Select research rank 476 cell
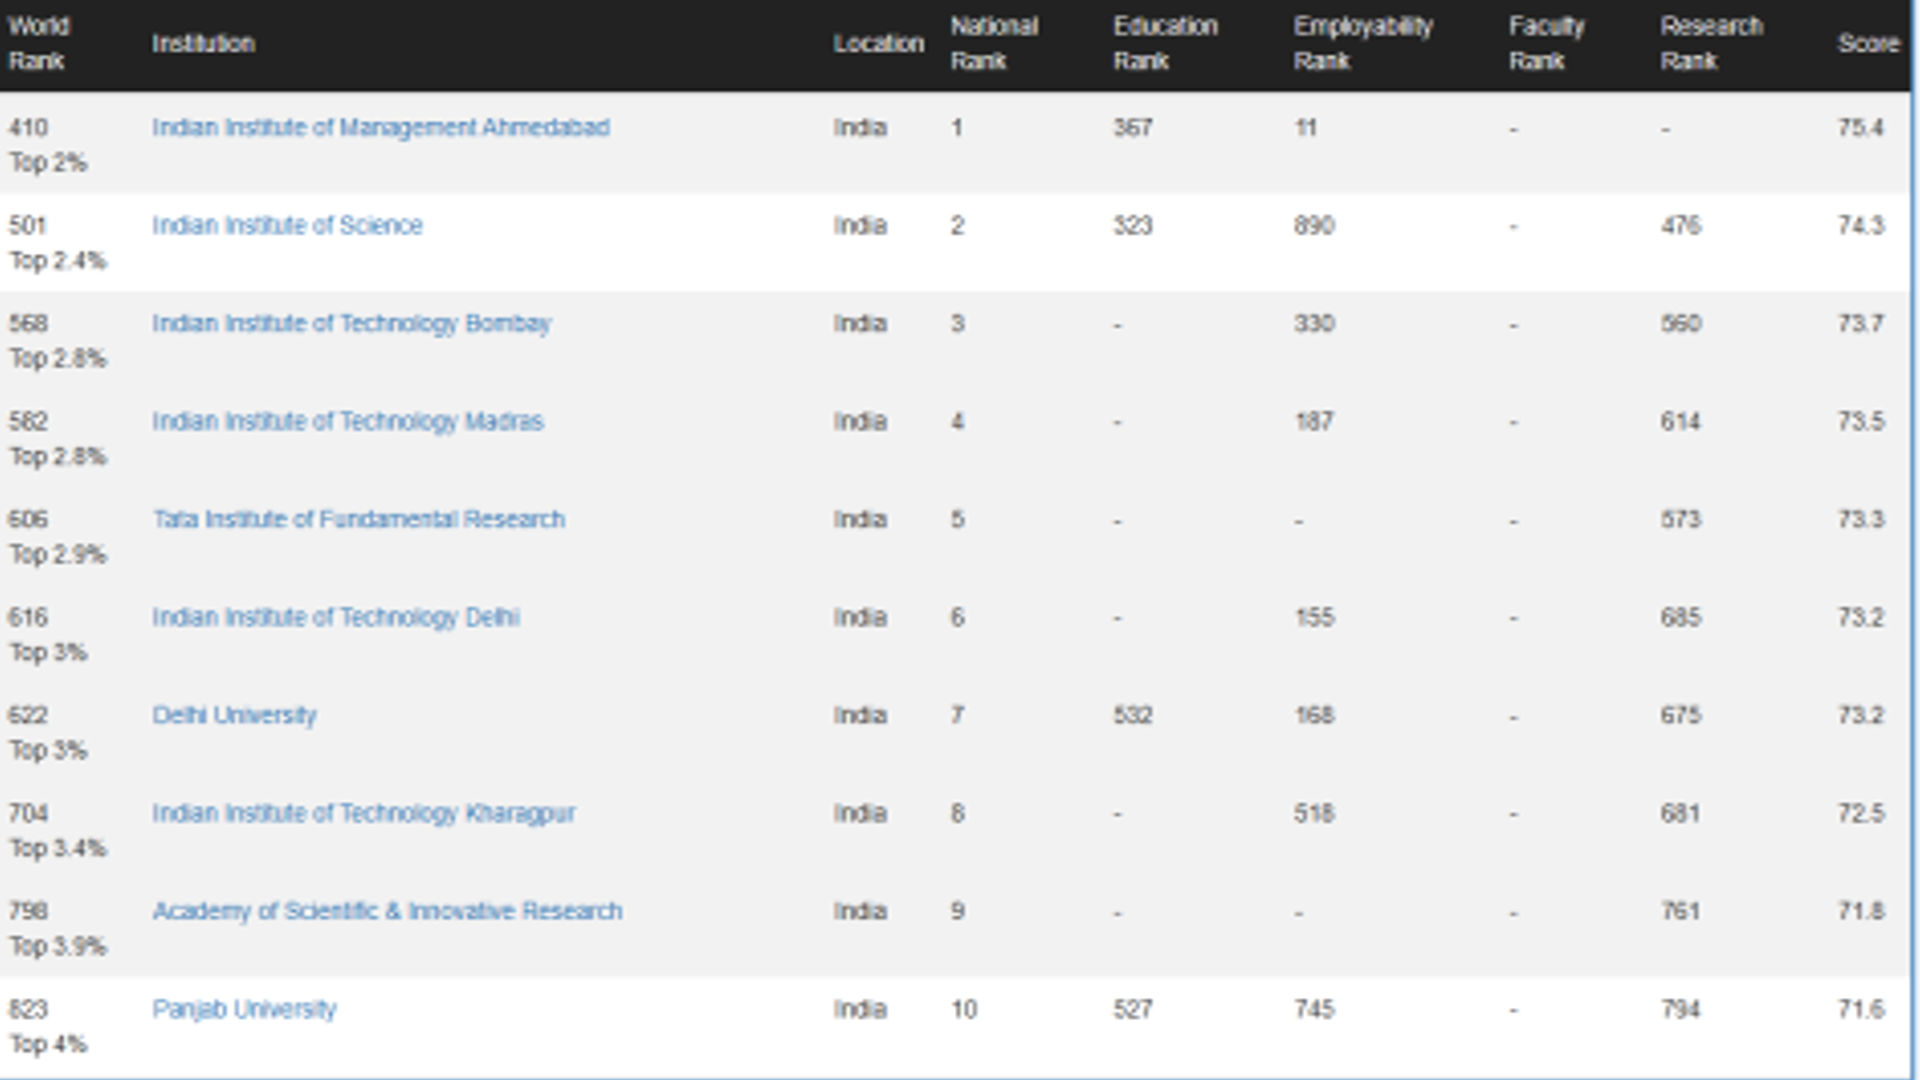 point(1681,226)
